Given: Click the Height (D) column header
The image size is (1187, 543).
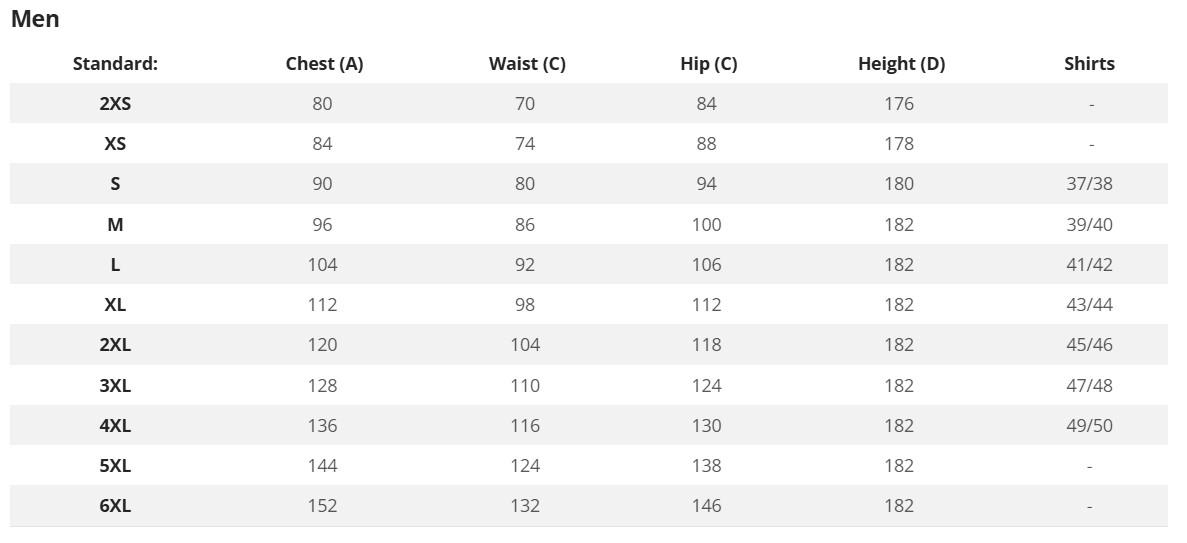Looking at the screenshot, I should tap(901, 64).
